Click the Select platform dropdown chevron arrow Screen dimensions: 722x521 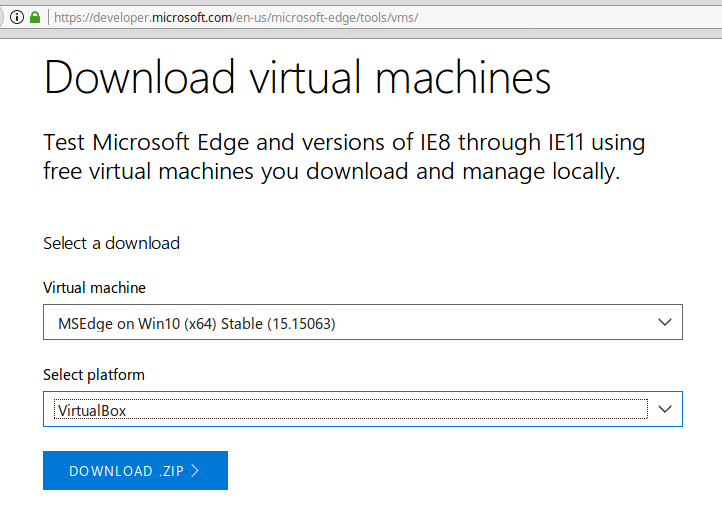point(664,409)
